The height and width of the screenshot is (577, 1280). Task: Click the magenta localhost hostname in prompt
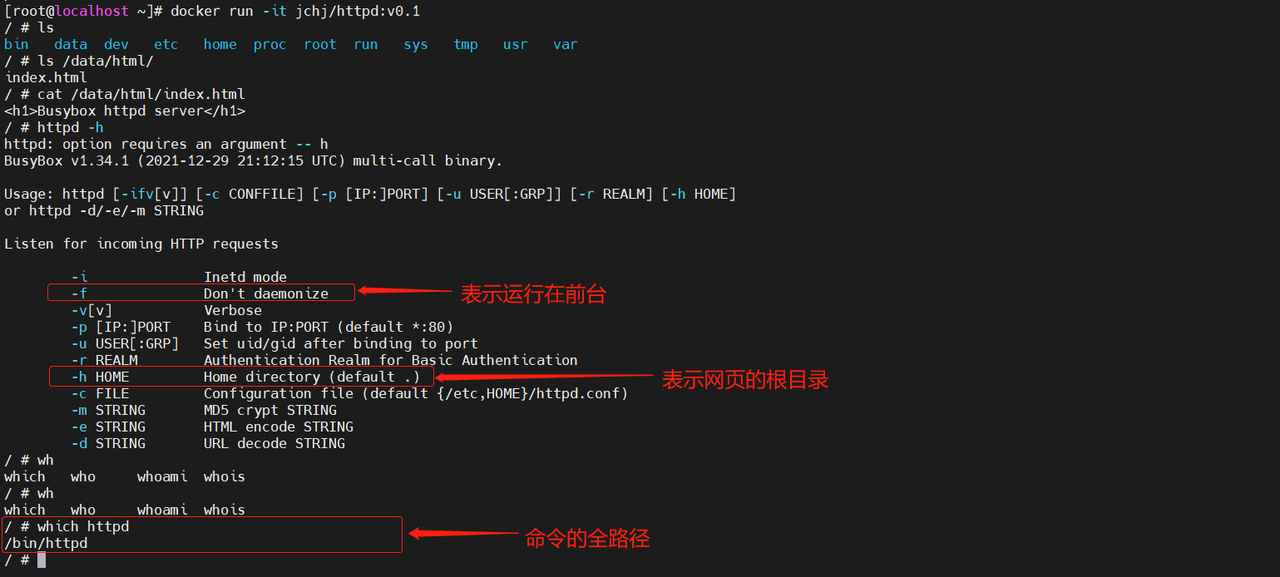click(92, 11)
